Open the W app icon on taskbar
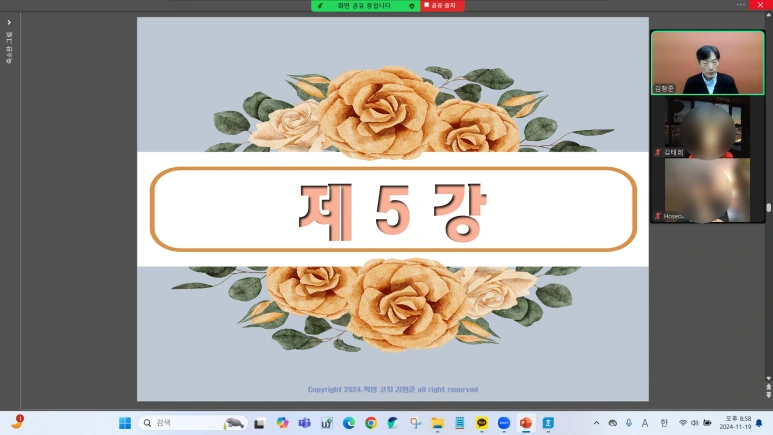The image size is (773, 435). pos(326,423)
